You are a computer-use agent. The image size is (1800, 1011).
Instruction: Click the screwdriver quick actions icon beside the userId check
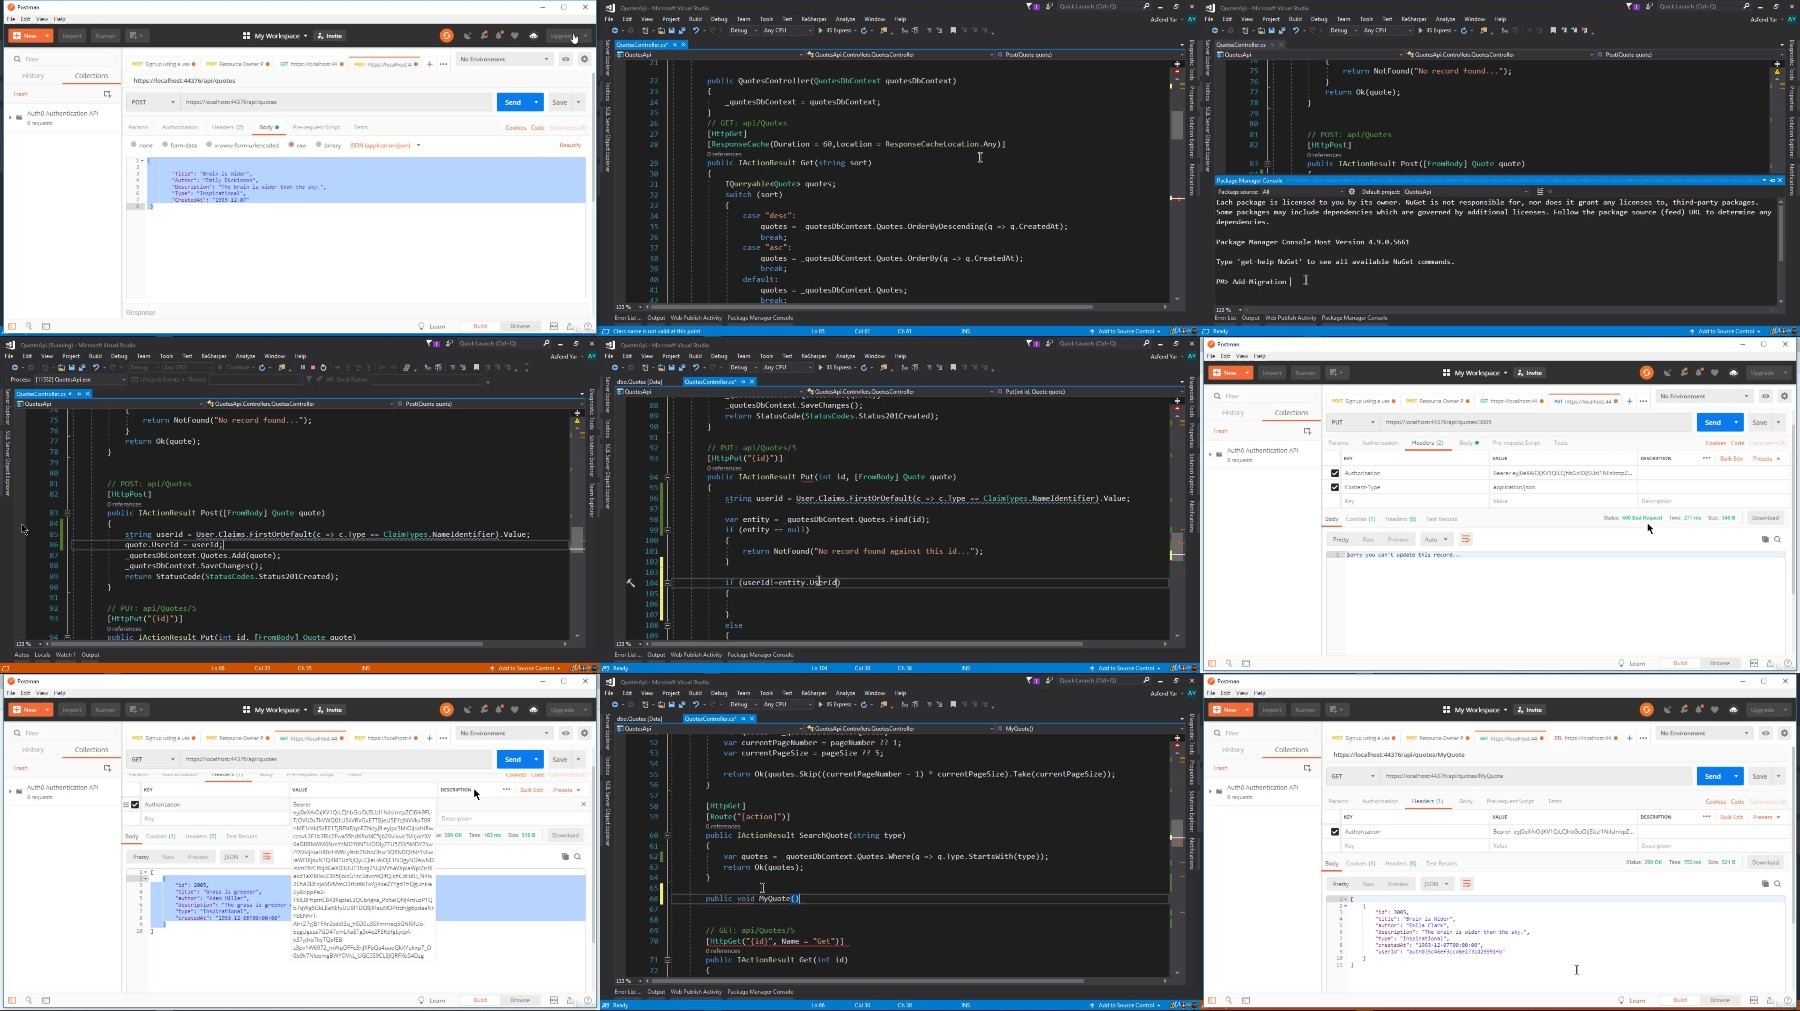click(630, 582)
